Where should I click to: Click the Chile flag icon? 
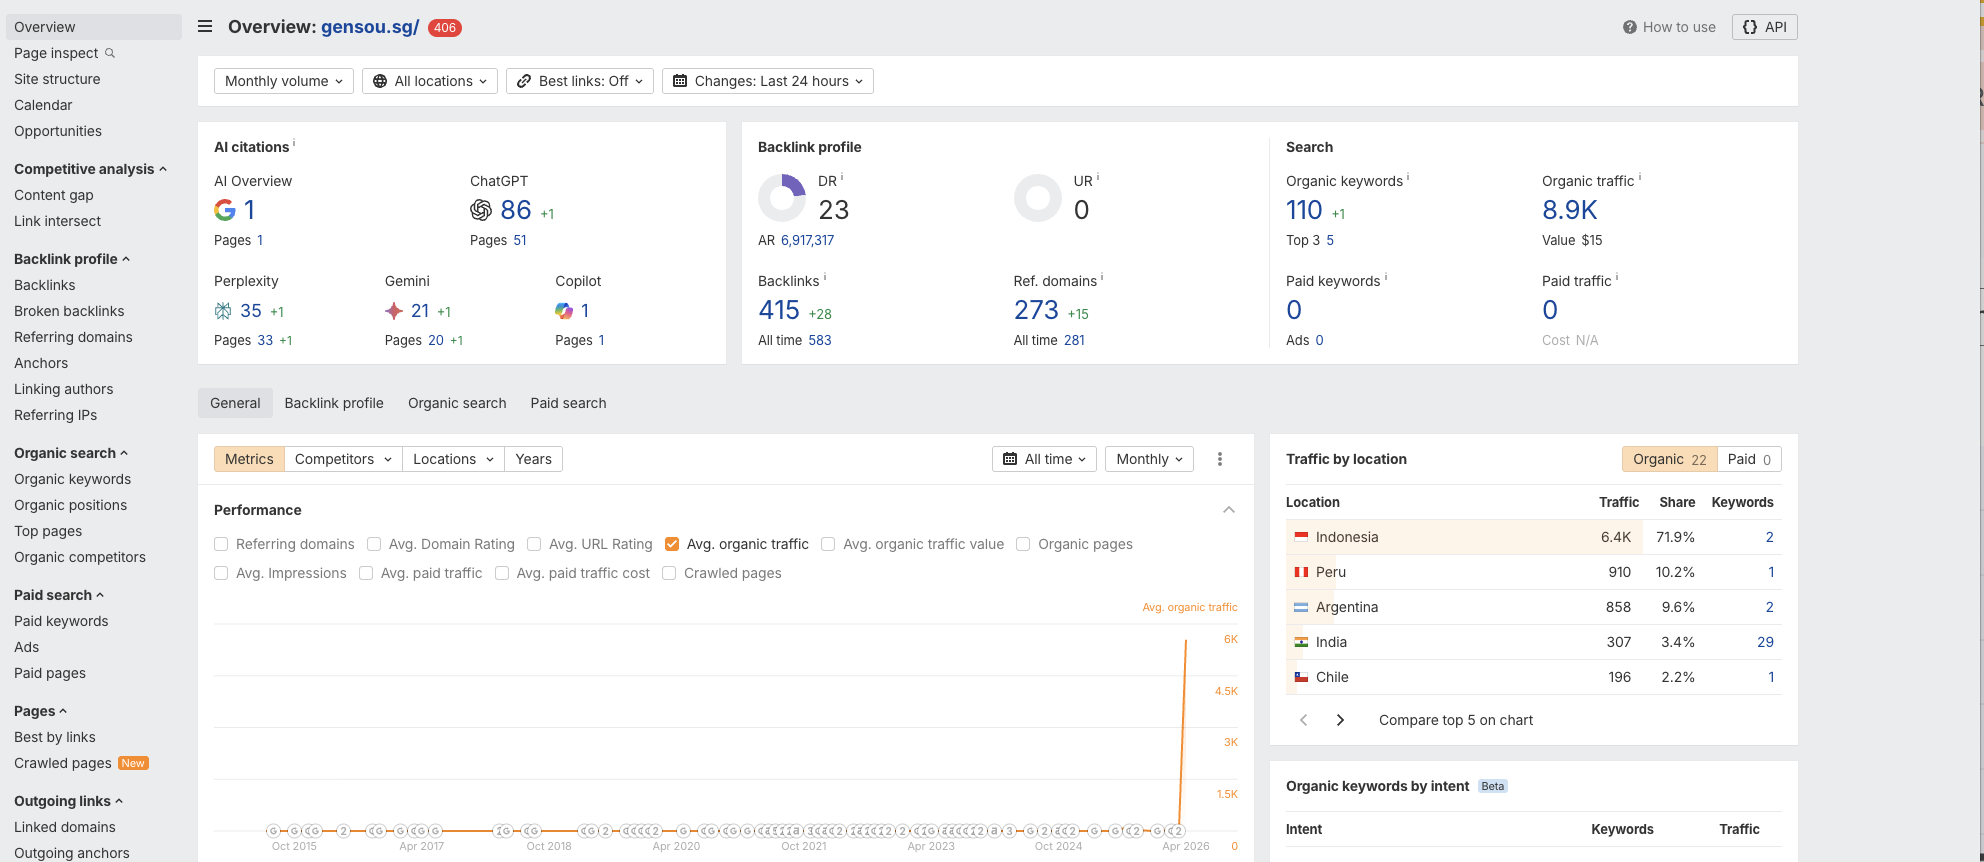[x=1301, y=677]
